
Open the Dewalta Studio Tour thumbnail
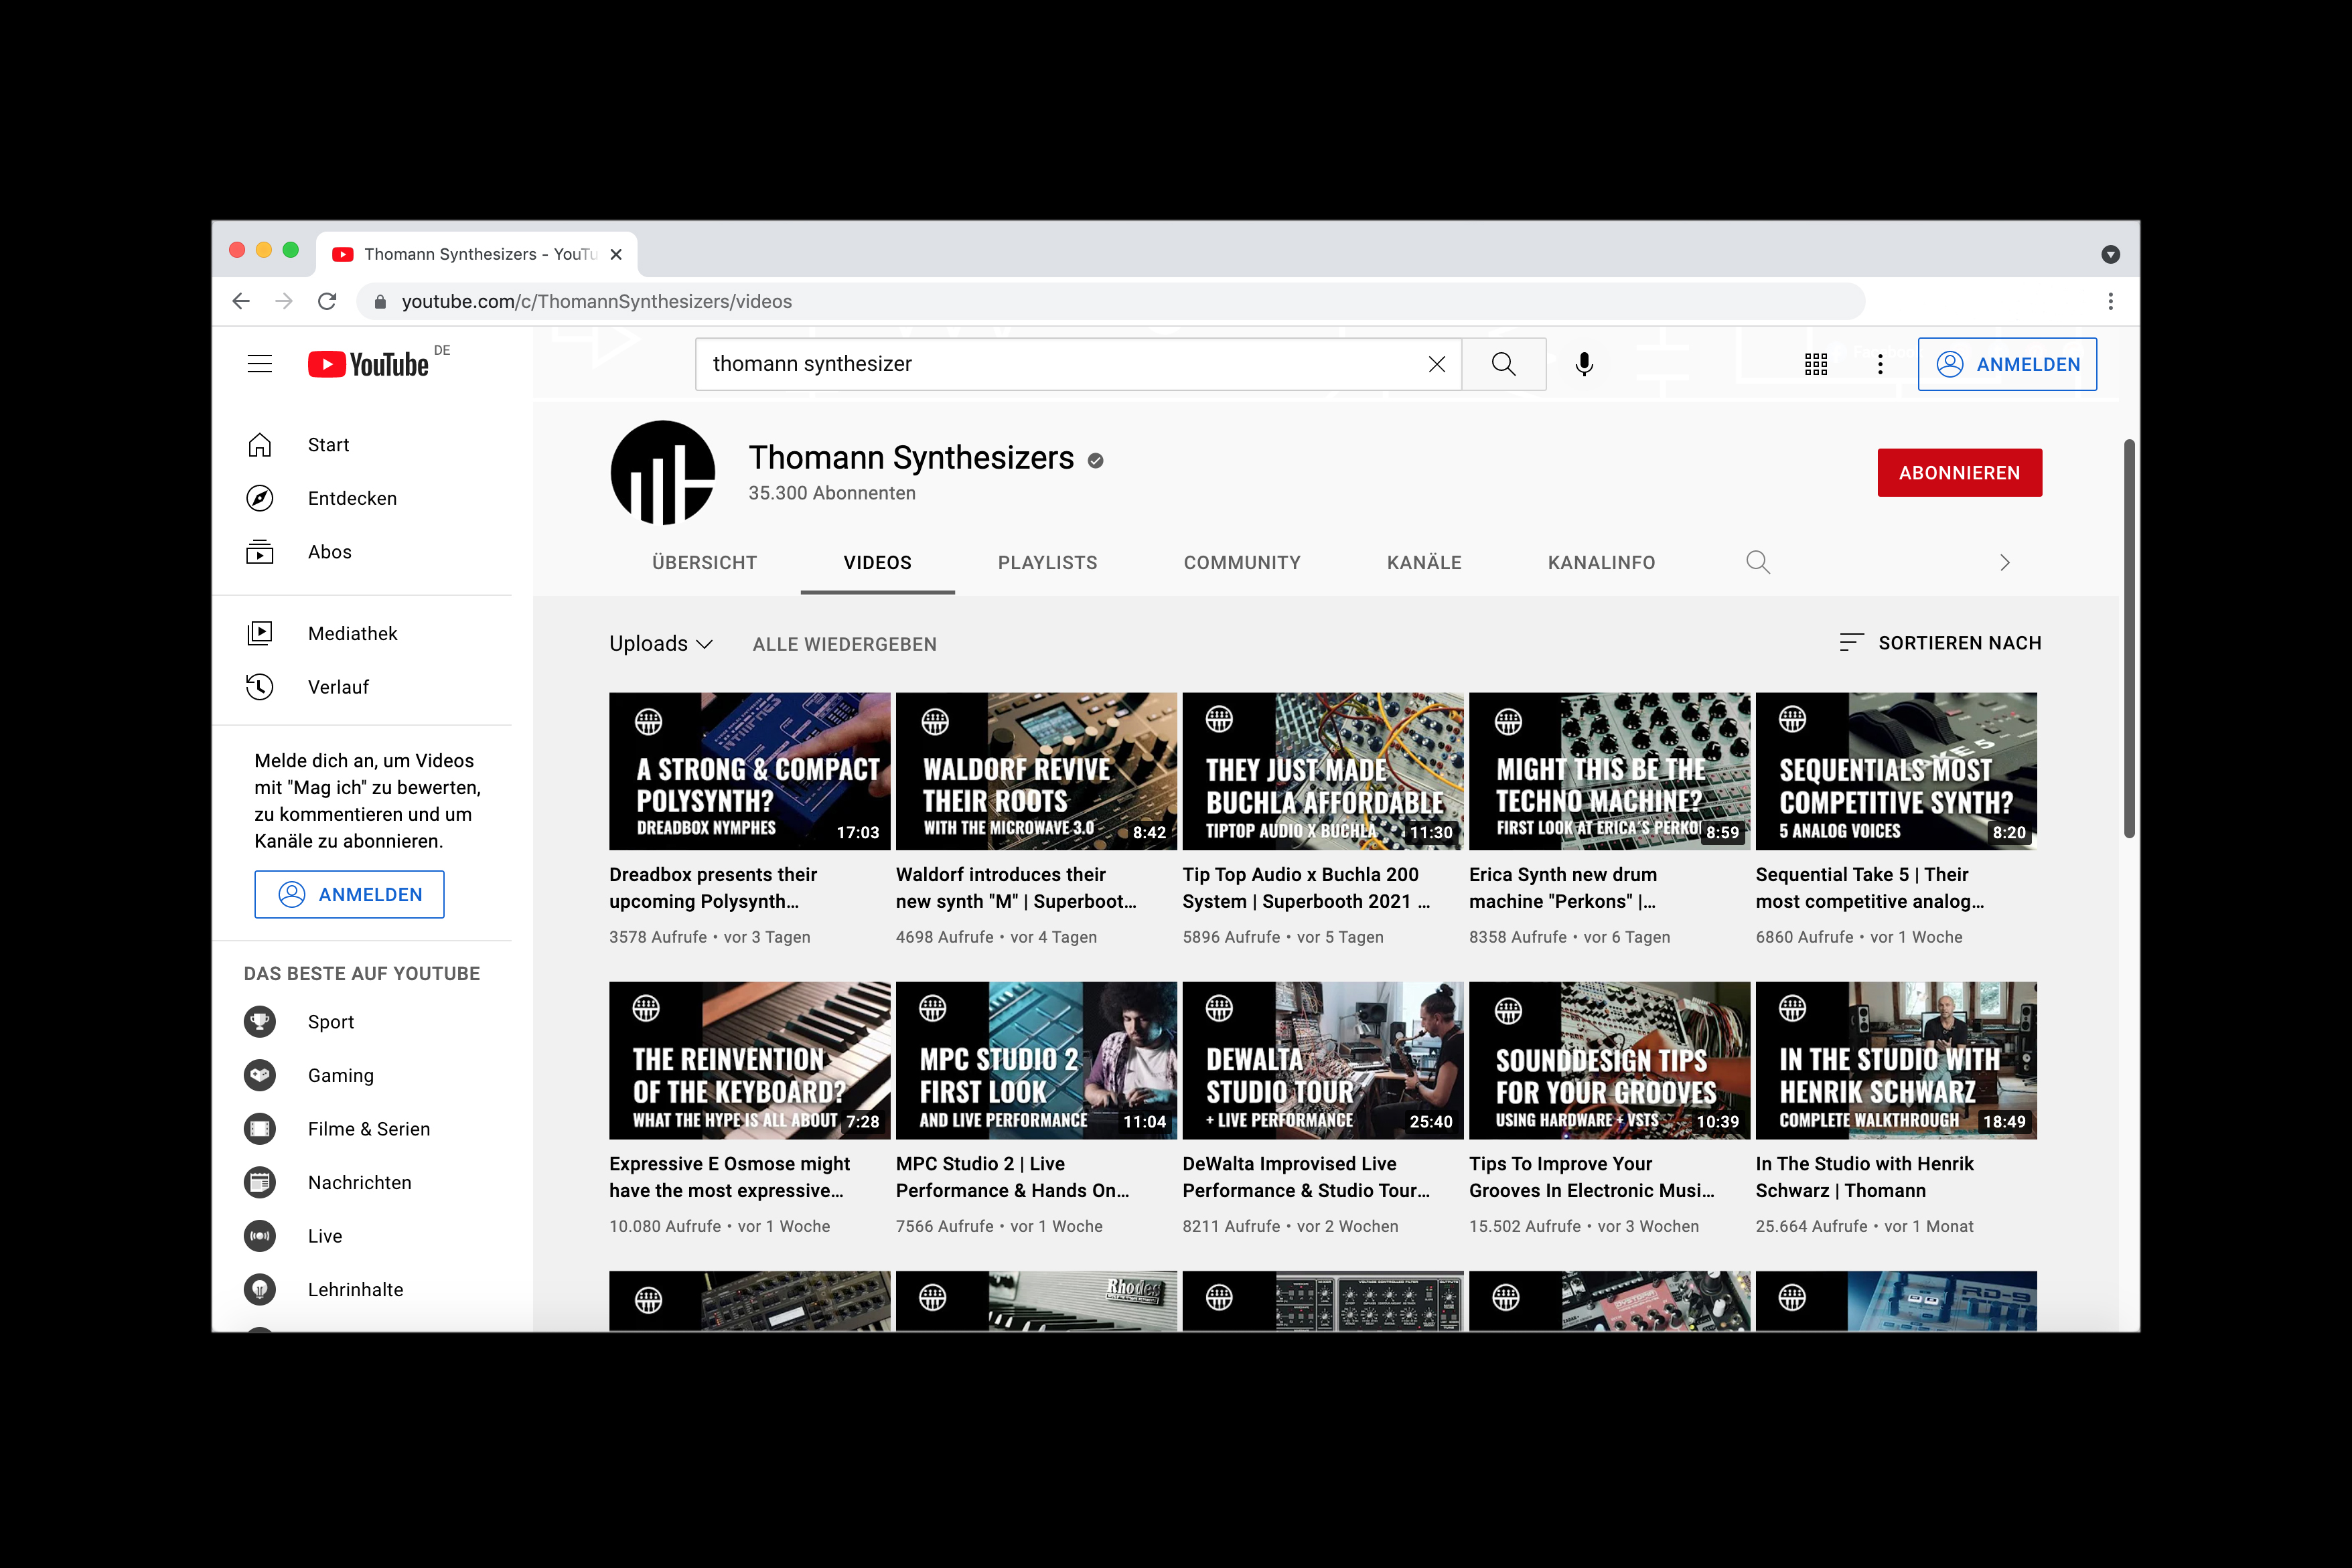(x=1322, y=1060)
